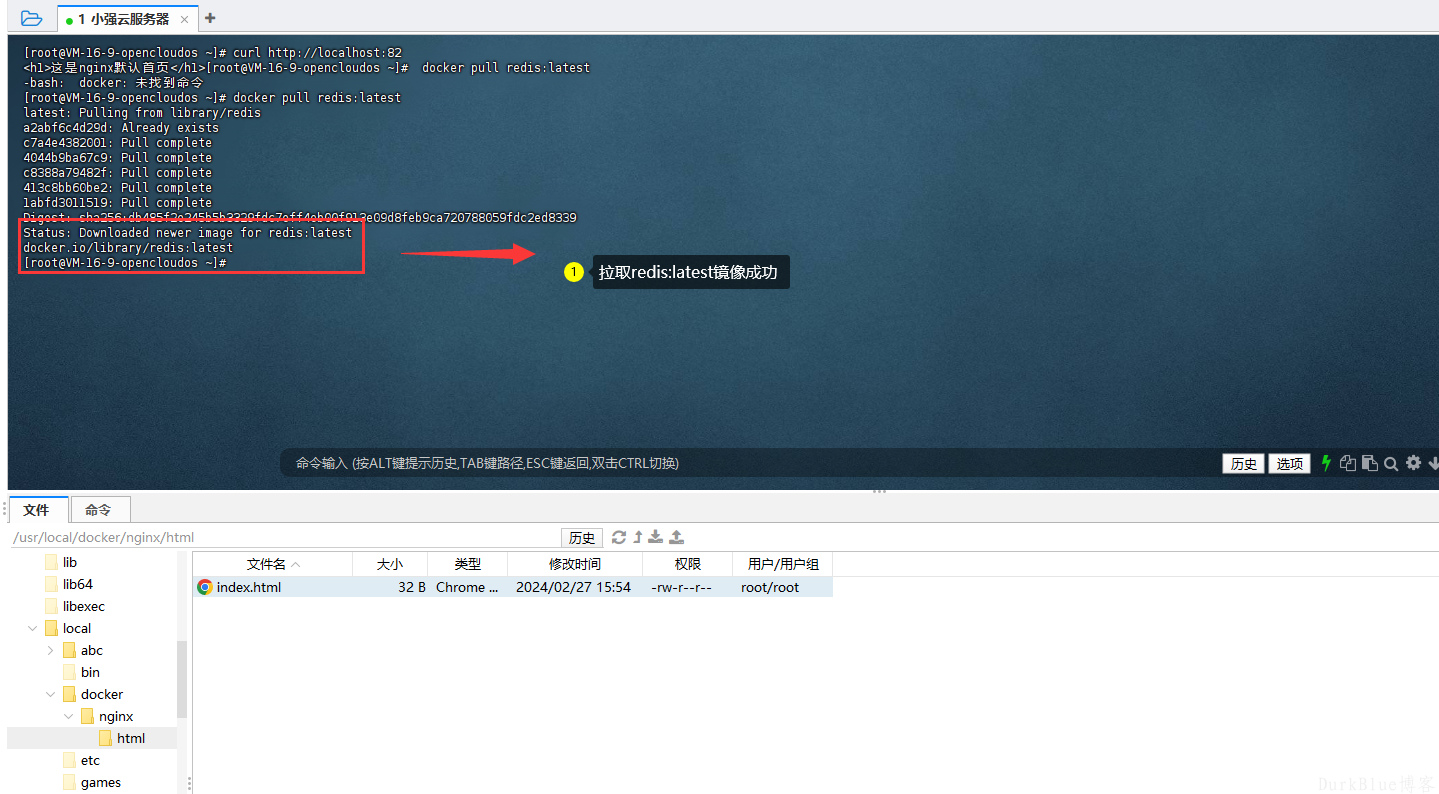This screenshot has width=1439, height=794.
Task: Click the green lightning quick-command icon
Action: coord(1326,463)
